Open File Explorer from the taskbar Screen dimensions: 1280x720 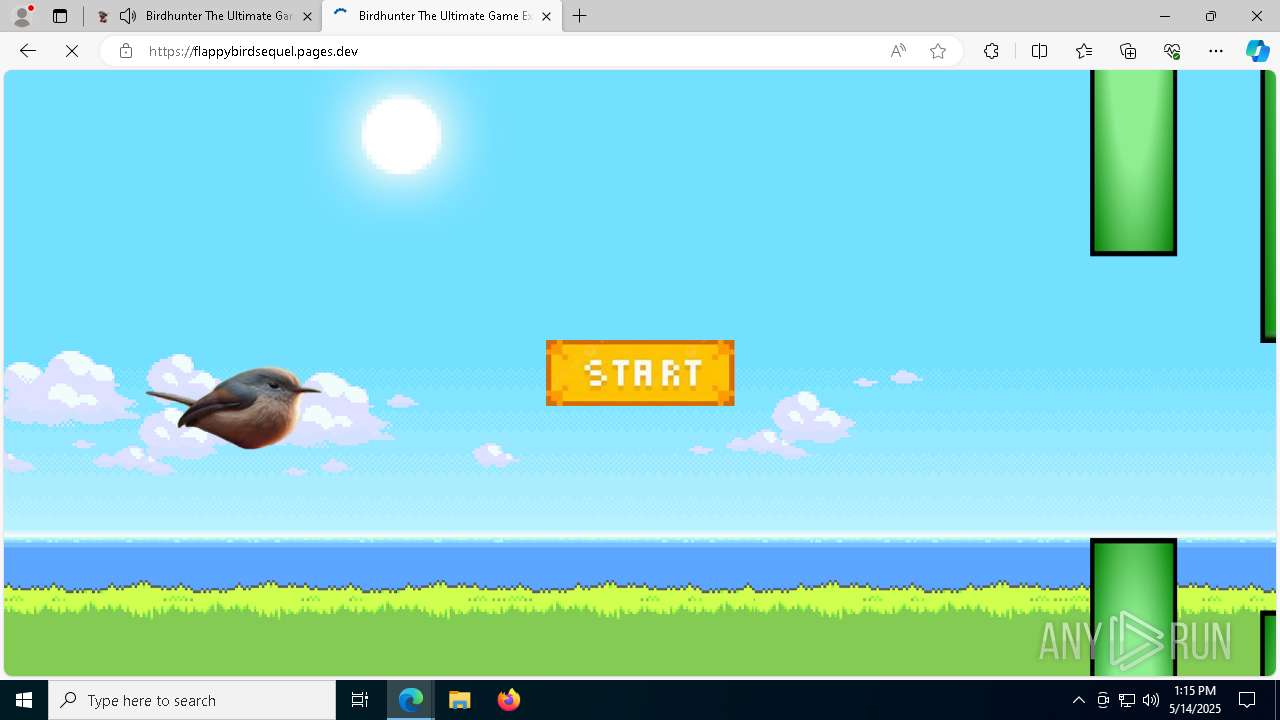459,700
